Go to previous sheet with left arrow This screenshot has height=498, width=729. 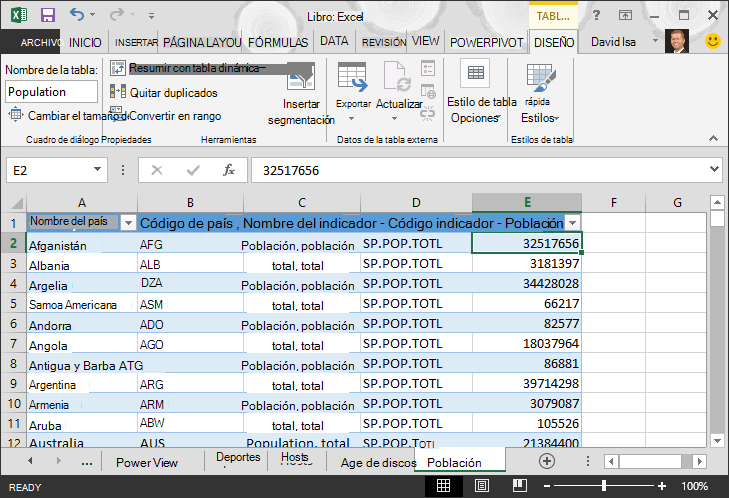point(30,461)
